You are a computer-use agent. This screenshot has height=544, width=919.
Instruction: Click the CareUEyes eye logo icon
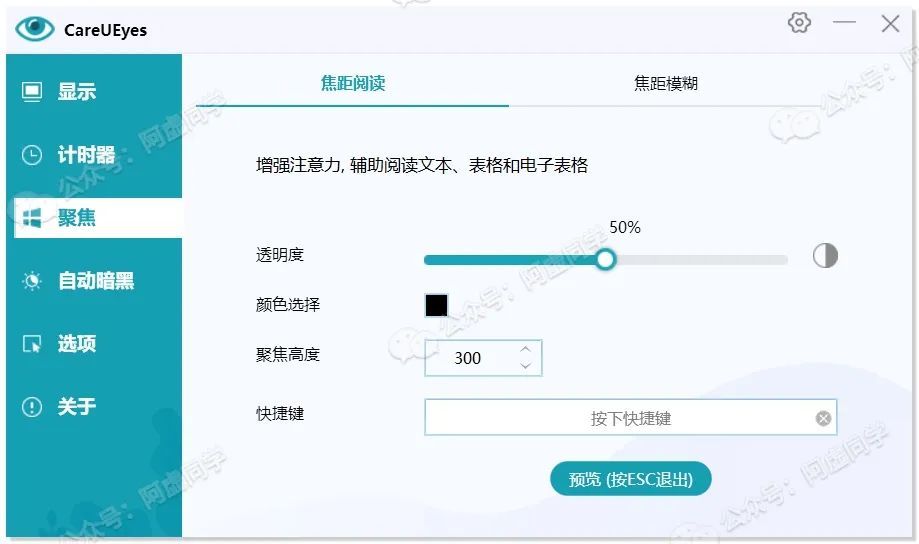pyautogui.click(x=35, y=28)
